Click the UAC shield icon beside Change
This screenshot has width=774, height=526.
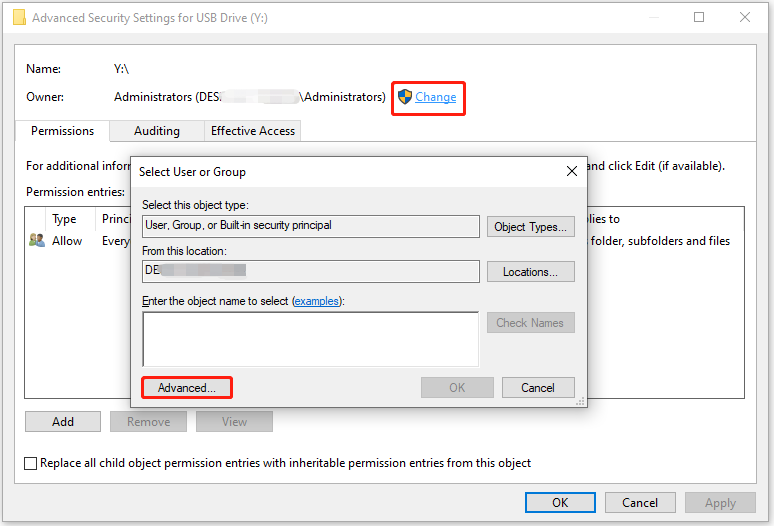[x=405, y=97]
